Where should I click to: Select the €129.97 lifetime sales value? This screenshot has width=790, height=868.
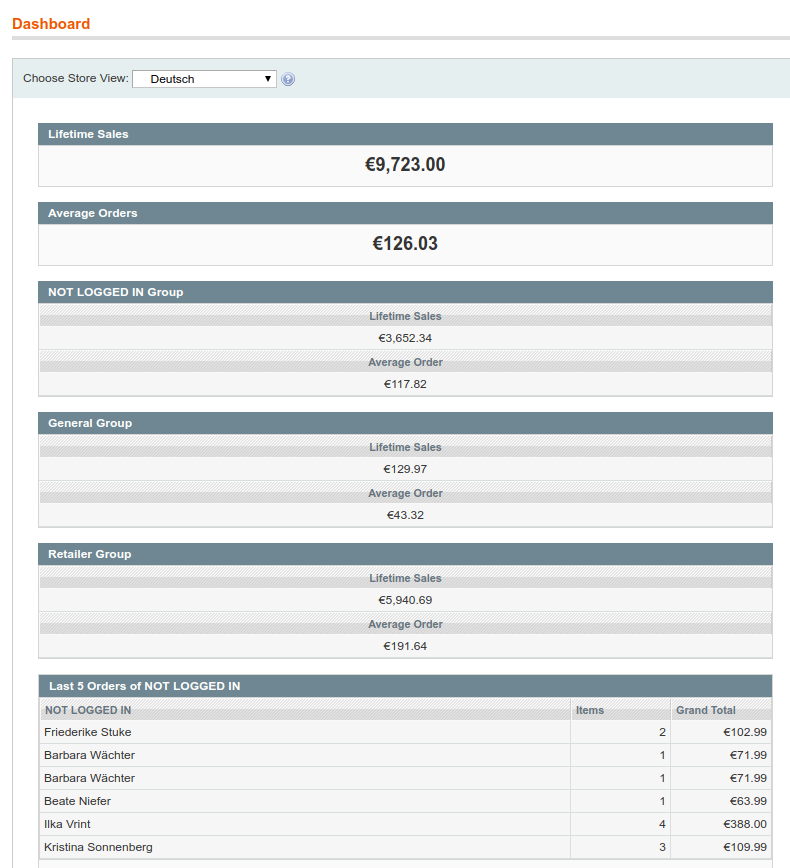(x=405, y=469)
